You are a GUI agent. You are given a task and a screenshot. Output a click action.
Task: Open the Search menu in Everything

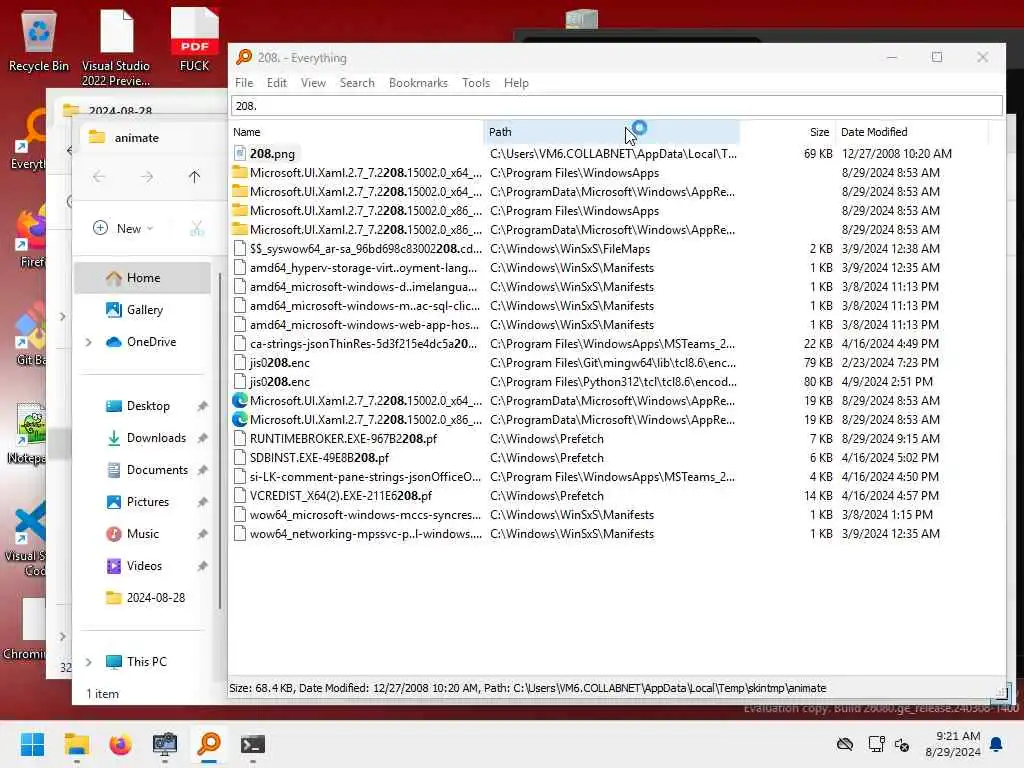(357, 83)
